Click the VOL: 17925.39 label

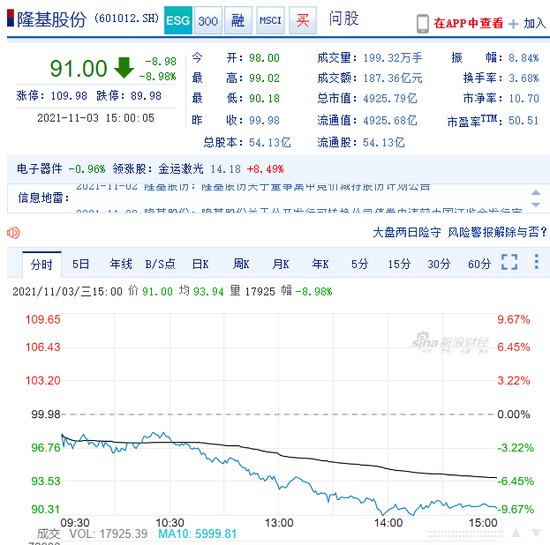click(108, 534)
